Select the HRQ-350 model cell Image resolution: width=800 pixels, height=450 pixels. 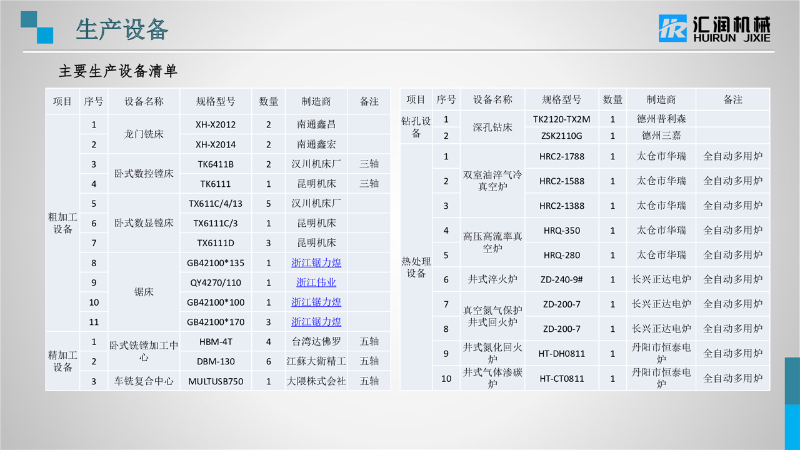click(561, 230)
